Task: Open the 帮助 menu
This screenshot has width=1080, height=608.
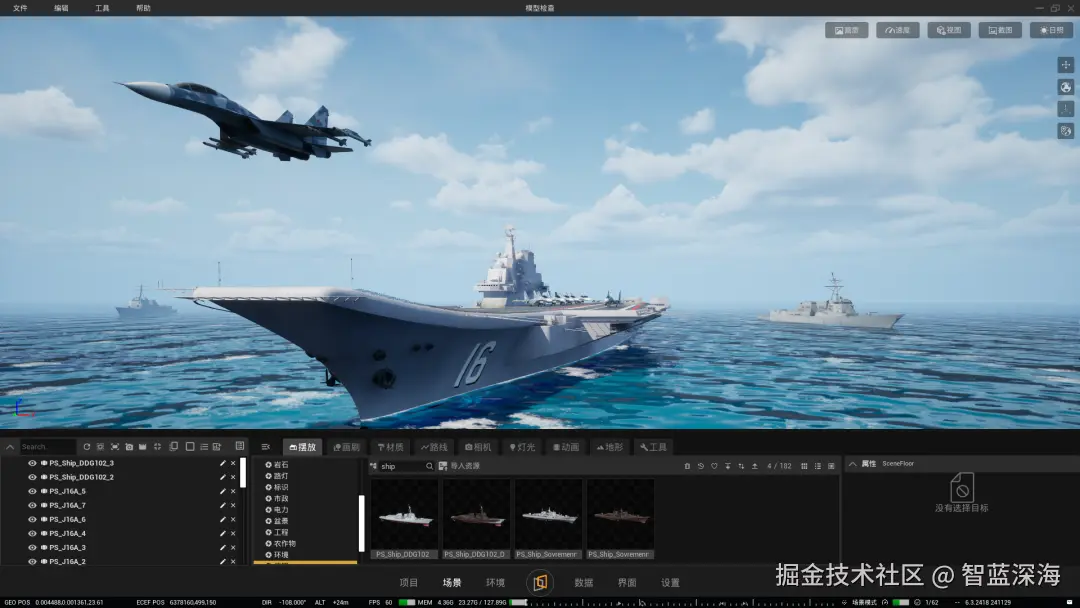Action: click(x=143, y=8)
